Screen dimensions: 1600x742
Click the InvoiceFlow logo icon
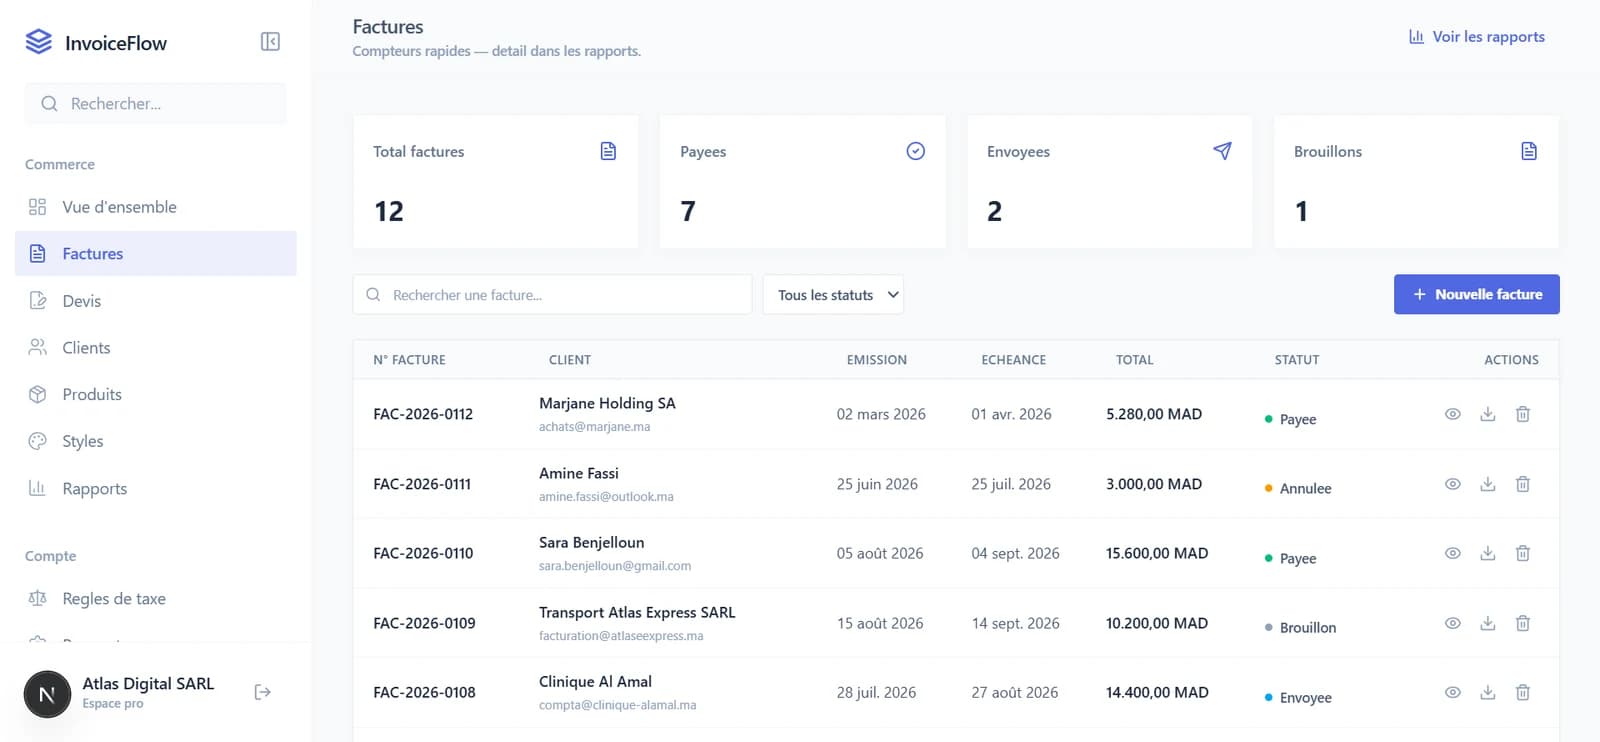click(38, 41)
